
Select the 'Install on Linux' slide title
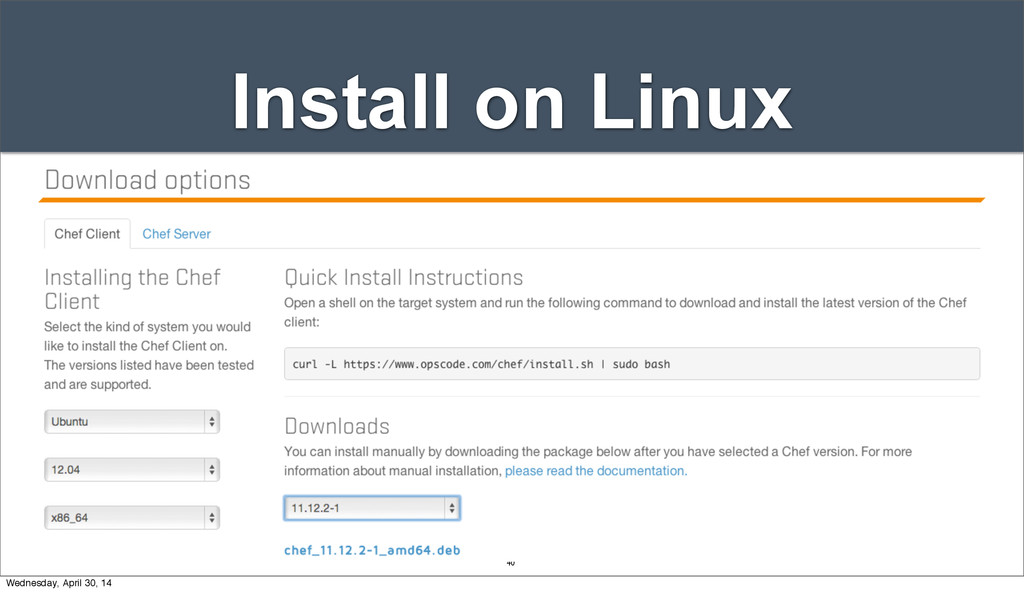tap(512, 104)
